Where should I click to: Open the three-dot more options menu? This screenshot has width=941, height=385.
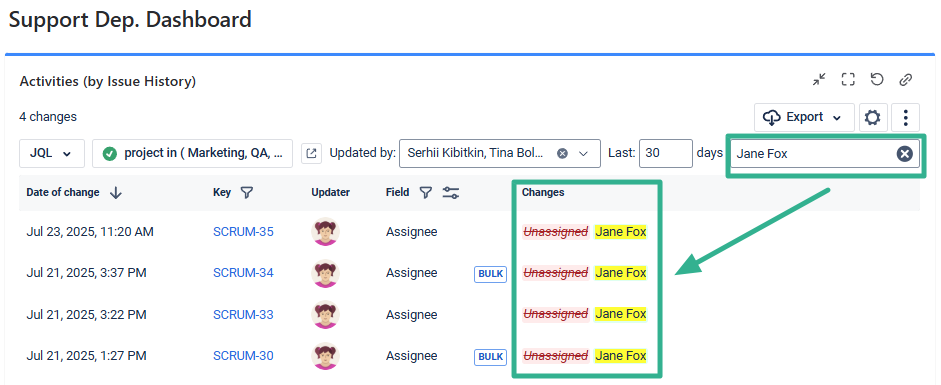point(906,118)
